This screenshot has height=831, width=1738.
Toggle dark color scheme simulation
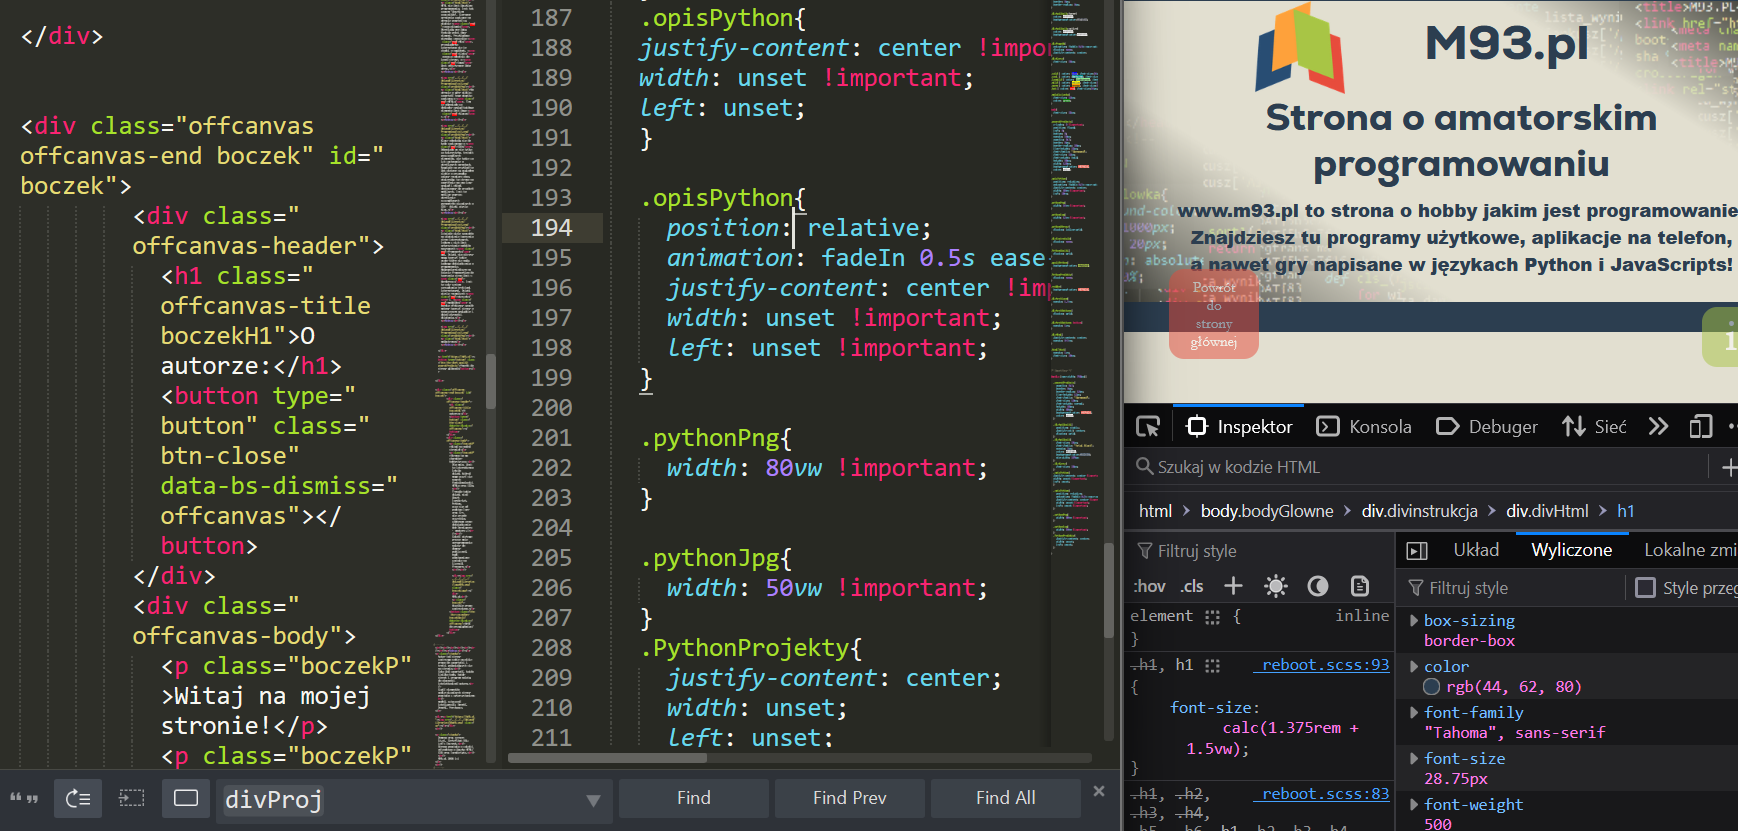pos(1318,586)
